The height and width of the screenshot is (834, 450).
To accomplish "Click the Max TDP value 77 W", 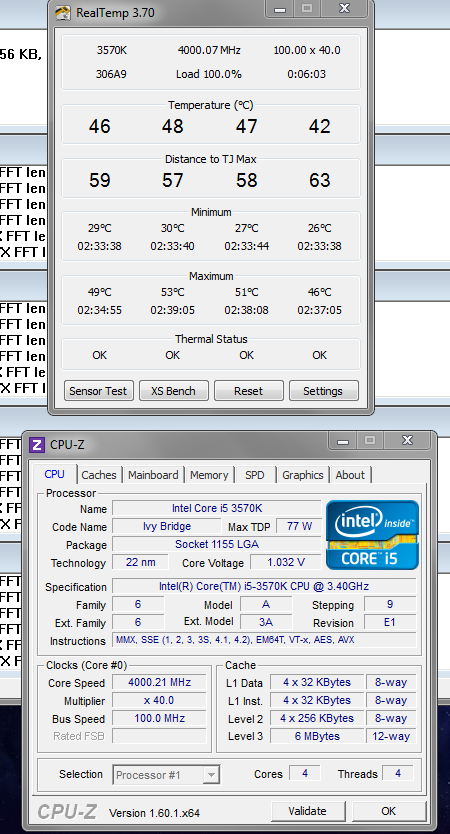I will [299, 527].
